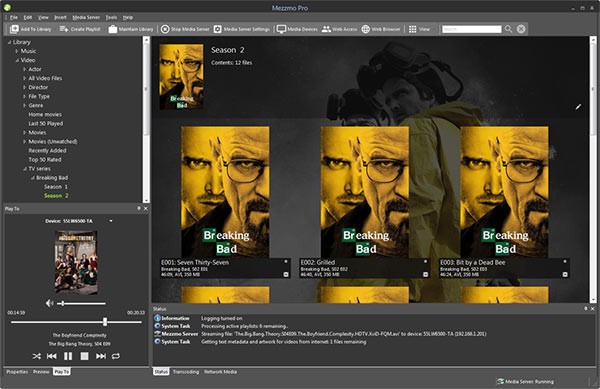Expand the All Video Files node
This screenshot has width=600, height=389.
click(x=24, y=78)
